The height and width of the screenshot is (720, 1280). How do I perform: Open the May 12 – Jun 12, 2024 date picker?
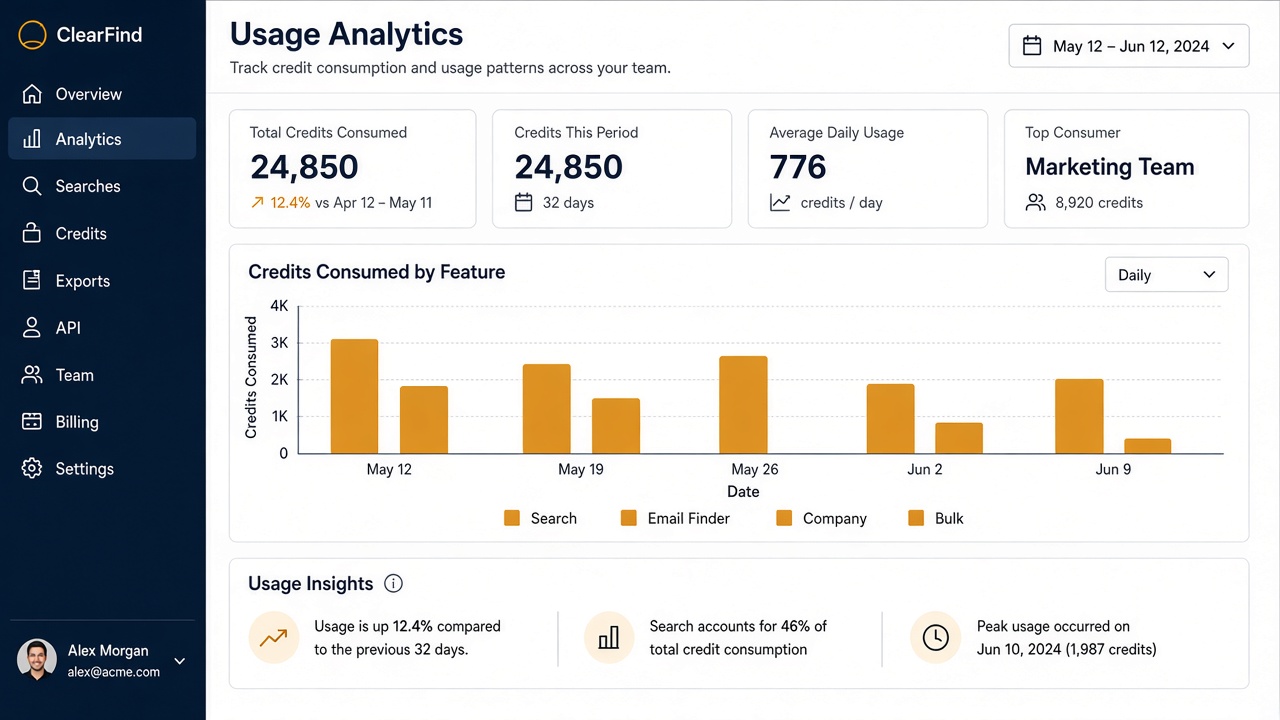tap(1129, 46)
